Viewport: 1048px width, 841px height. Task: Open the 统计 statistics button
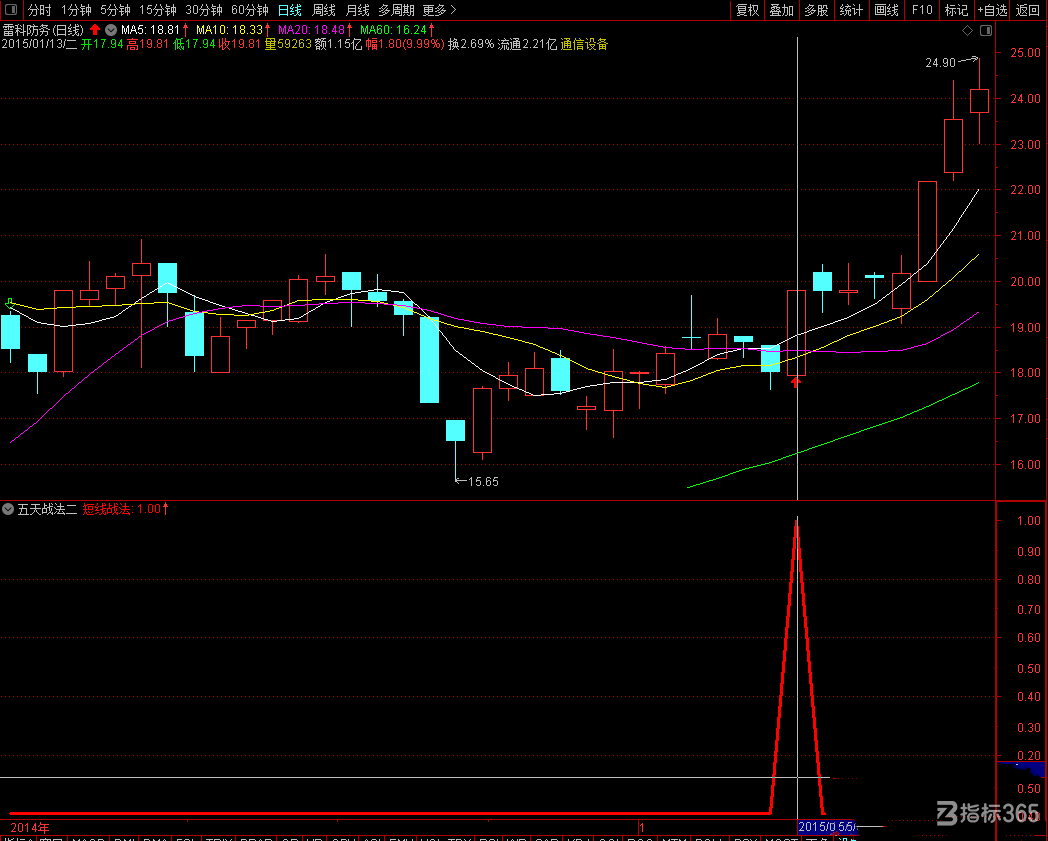click(x=851, y=10)
